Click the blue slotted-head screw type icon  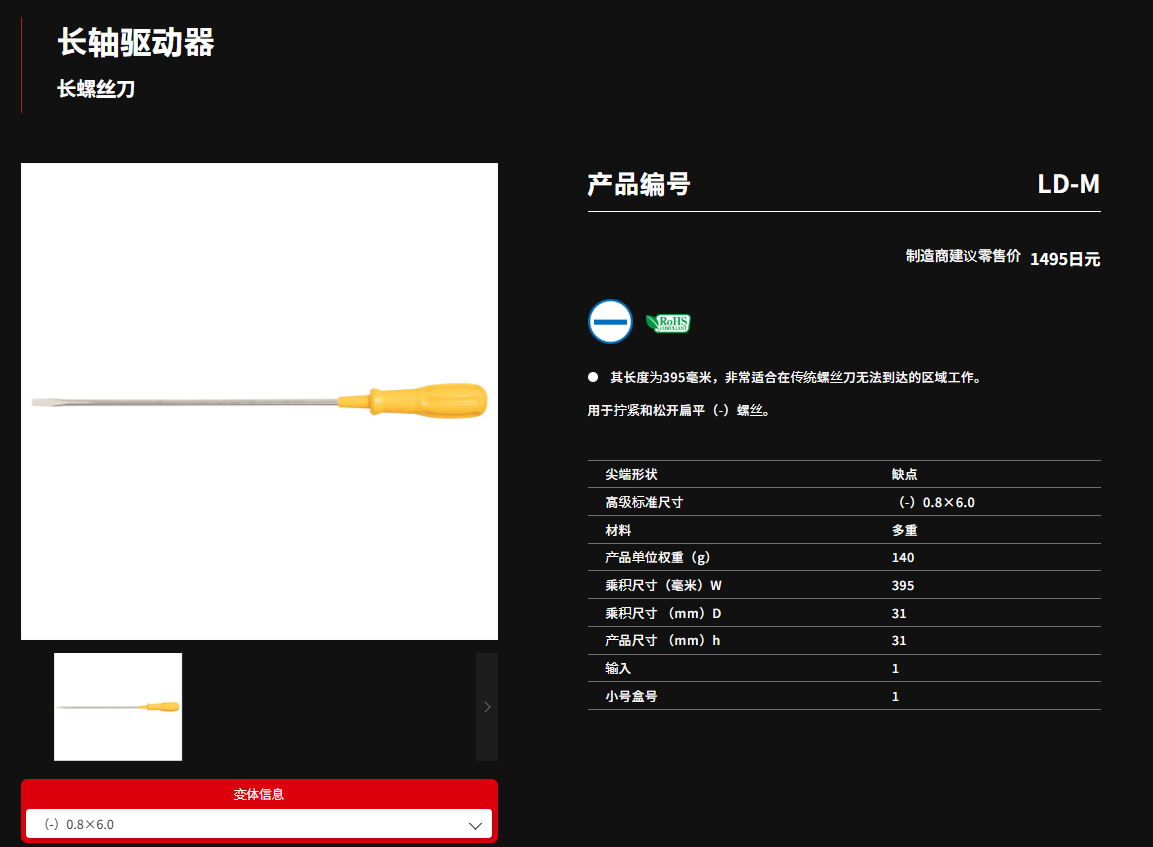tap(610, 322)
